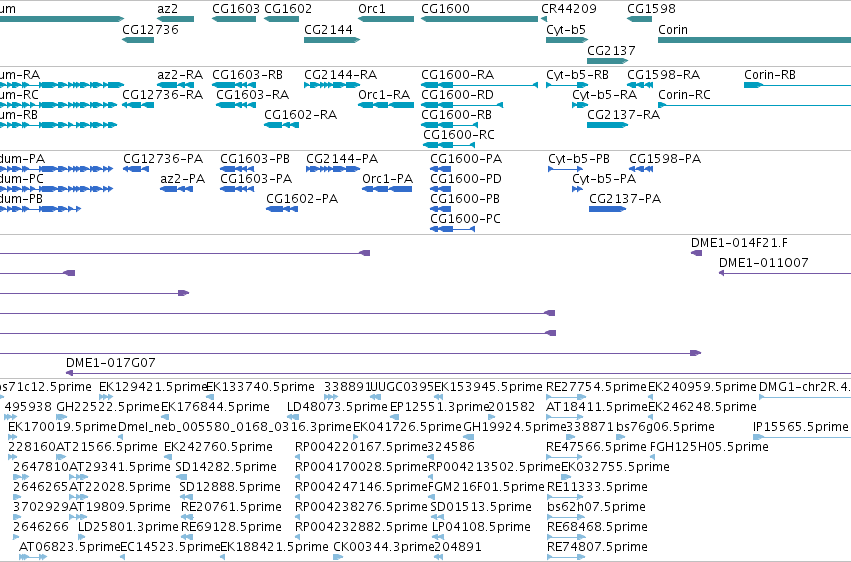Viewport: 851px width, 562px height.
Task: Select the DME1-011O07 clone line
Action: [785, 273]
